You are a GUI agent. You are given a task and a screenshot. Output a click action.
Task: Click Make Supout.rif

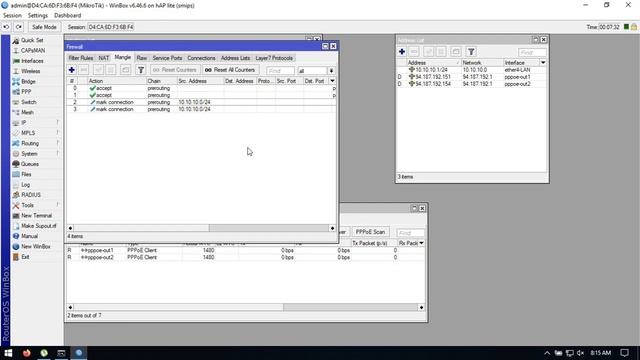[38, 226]
